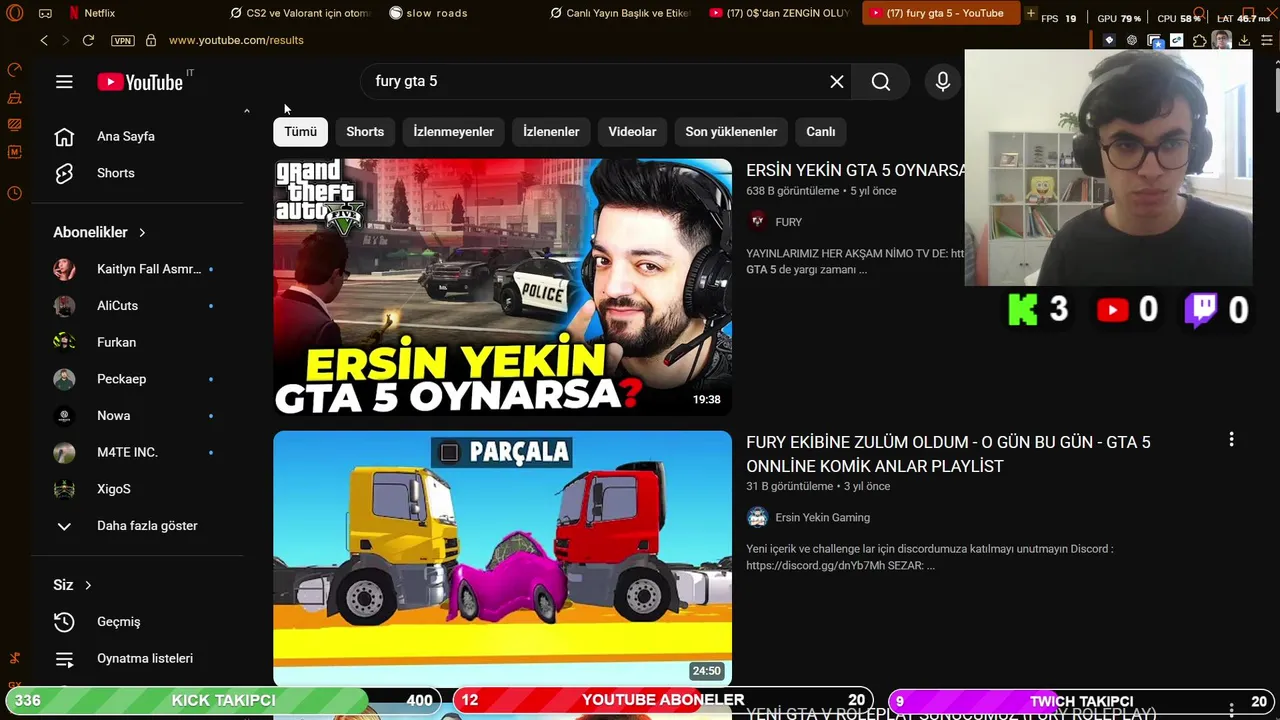Open Shorts in the sidebar

(138, 173)
